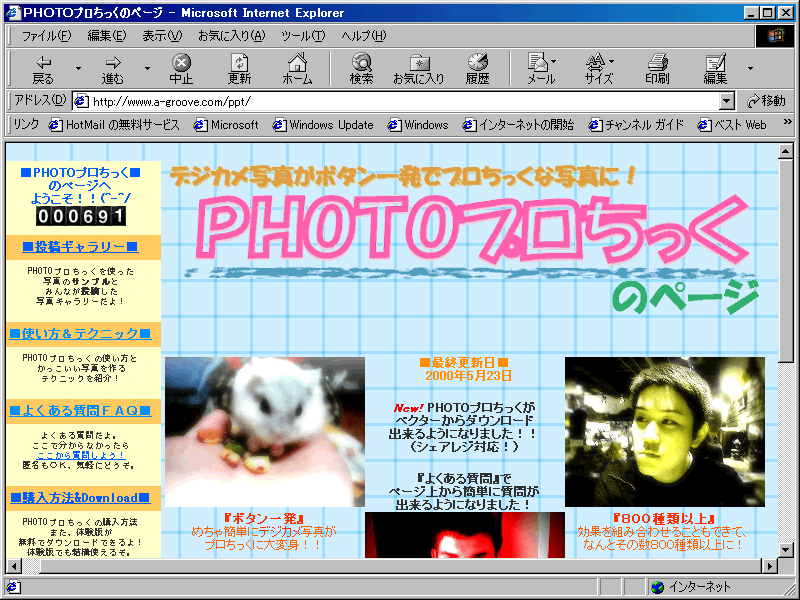Viewport: 800px width, 600px height.
Task: Click the Forward (進む) toolbar button
Action: click(112, 69)
